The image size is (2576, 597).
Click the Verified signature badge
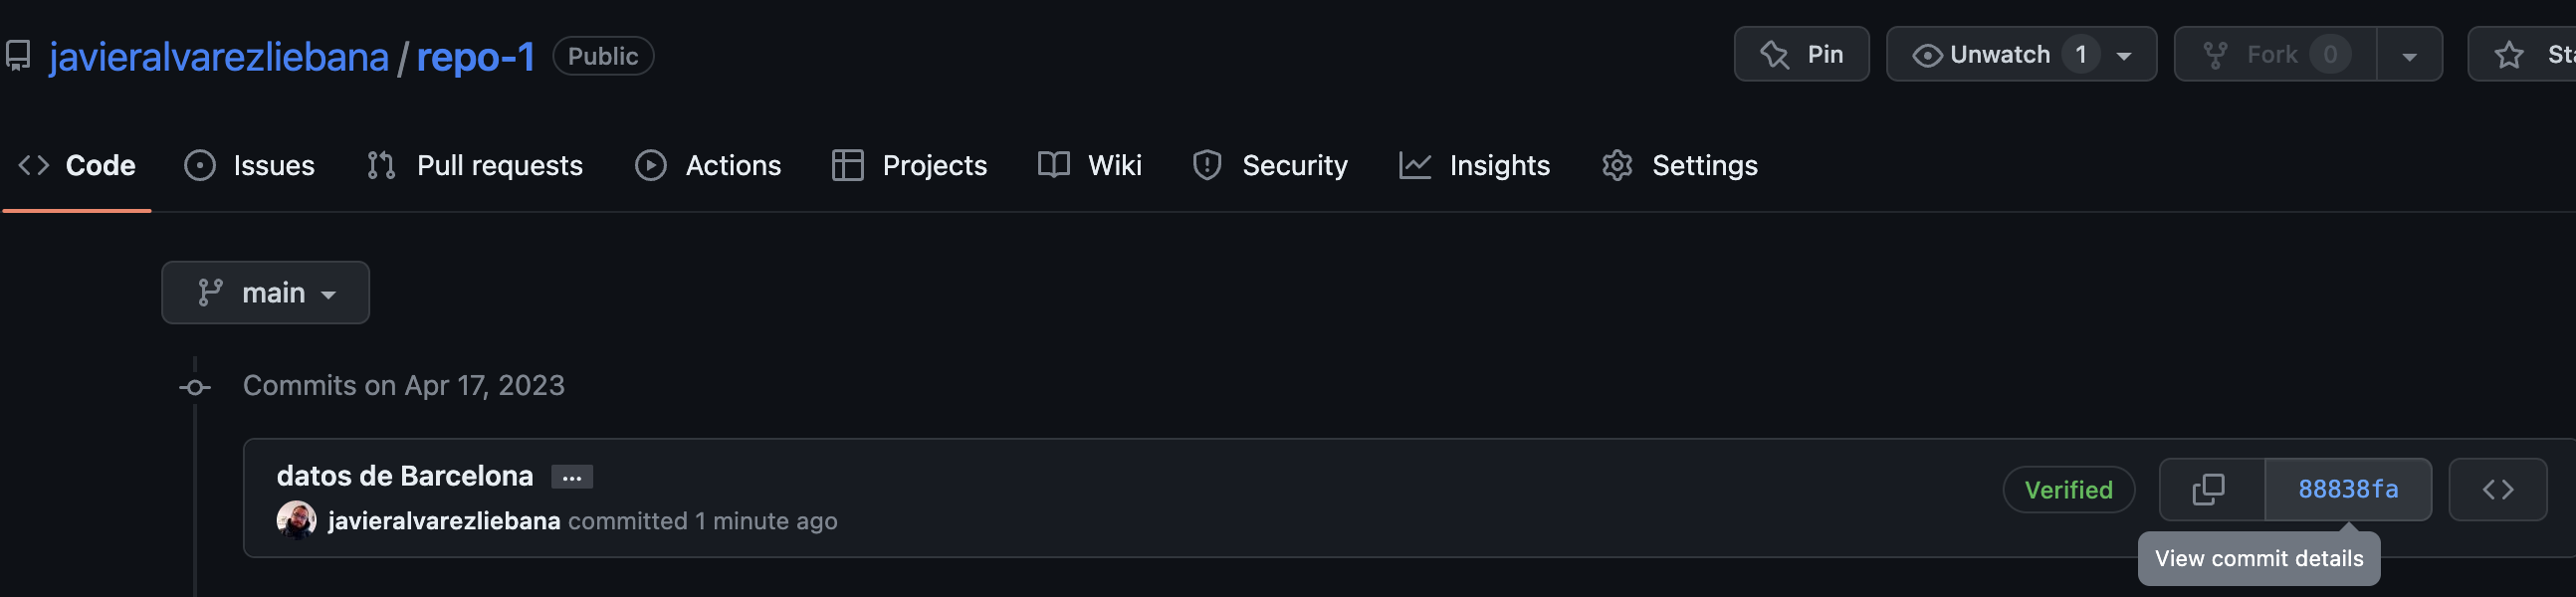click(2068, 489)
